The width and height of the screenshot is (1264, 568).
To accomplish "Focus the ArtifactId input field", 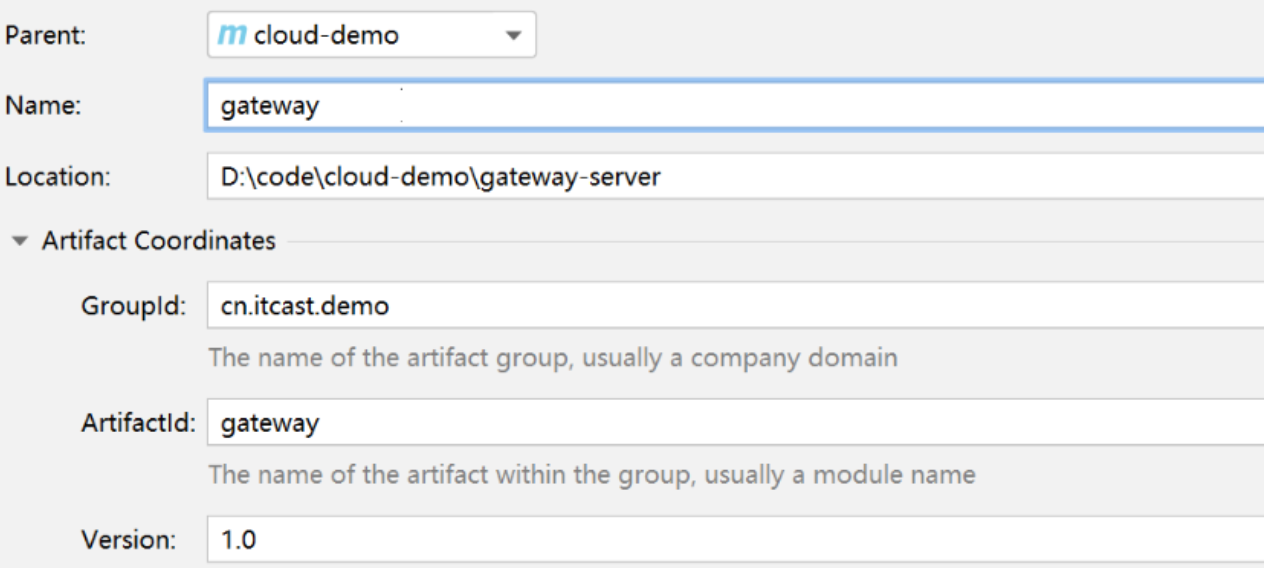I will click(700, 423).
